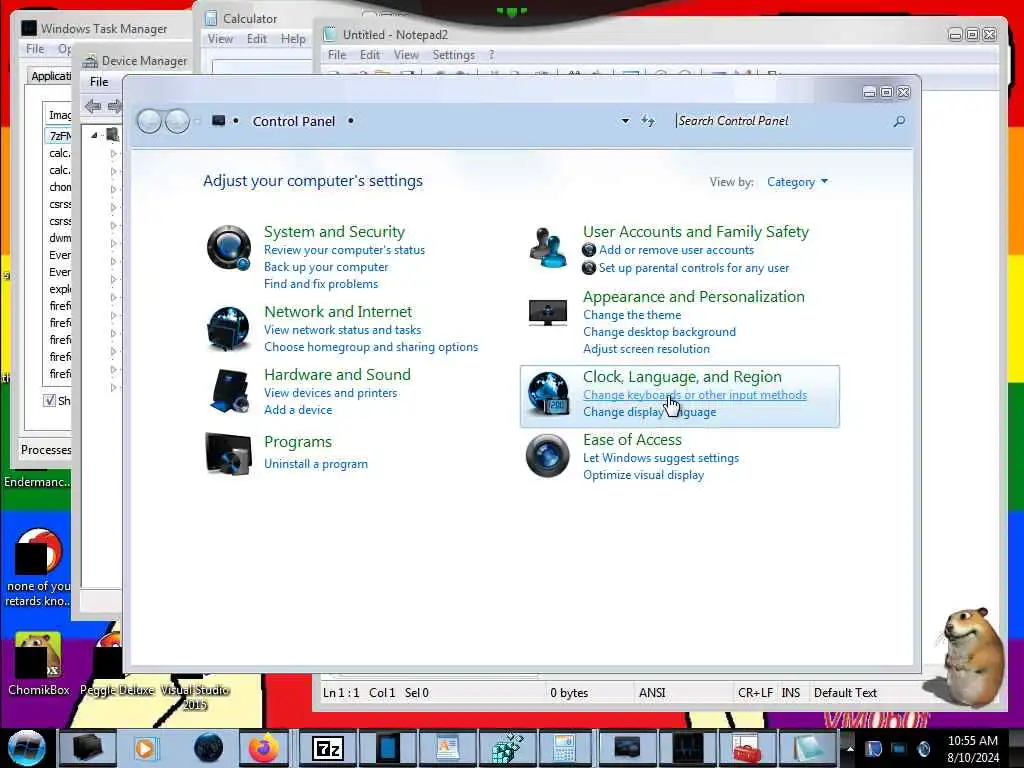Image resolution: width=1024 pixels, height=768 pixels.
Task: Open the 'Hardware and Sound' heading link
Action: 337,374
